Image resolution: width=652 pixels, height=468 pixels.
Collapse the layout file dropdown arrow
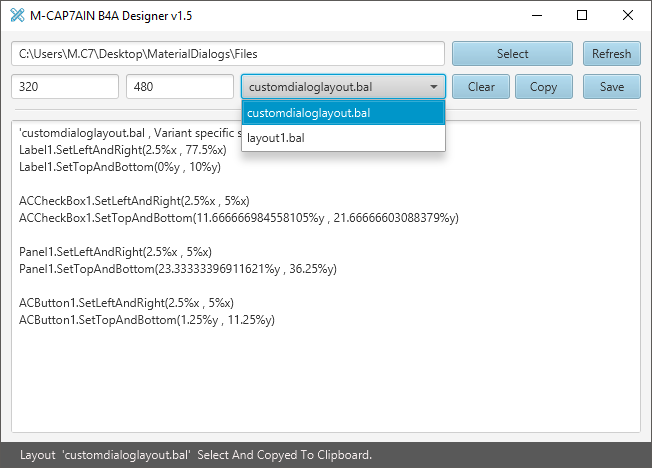tap(433, 87)
